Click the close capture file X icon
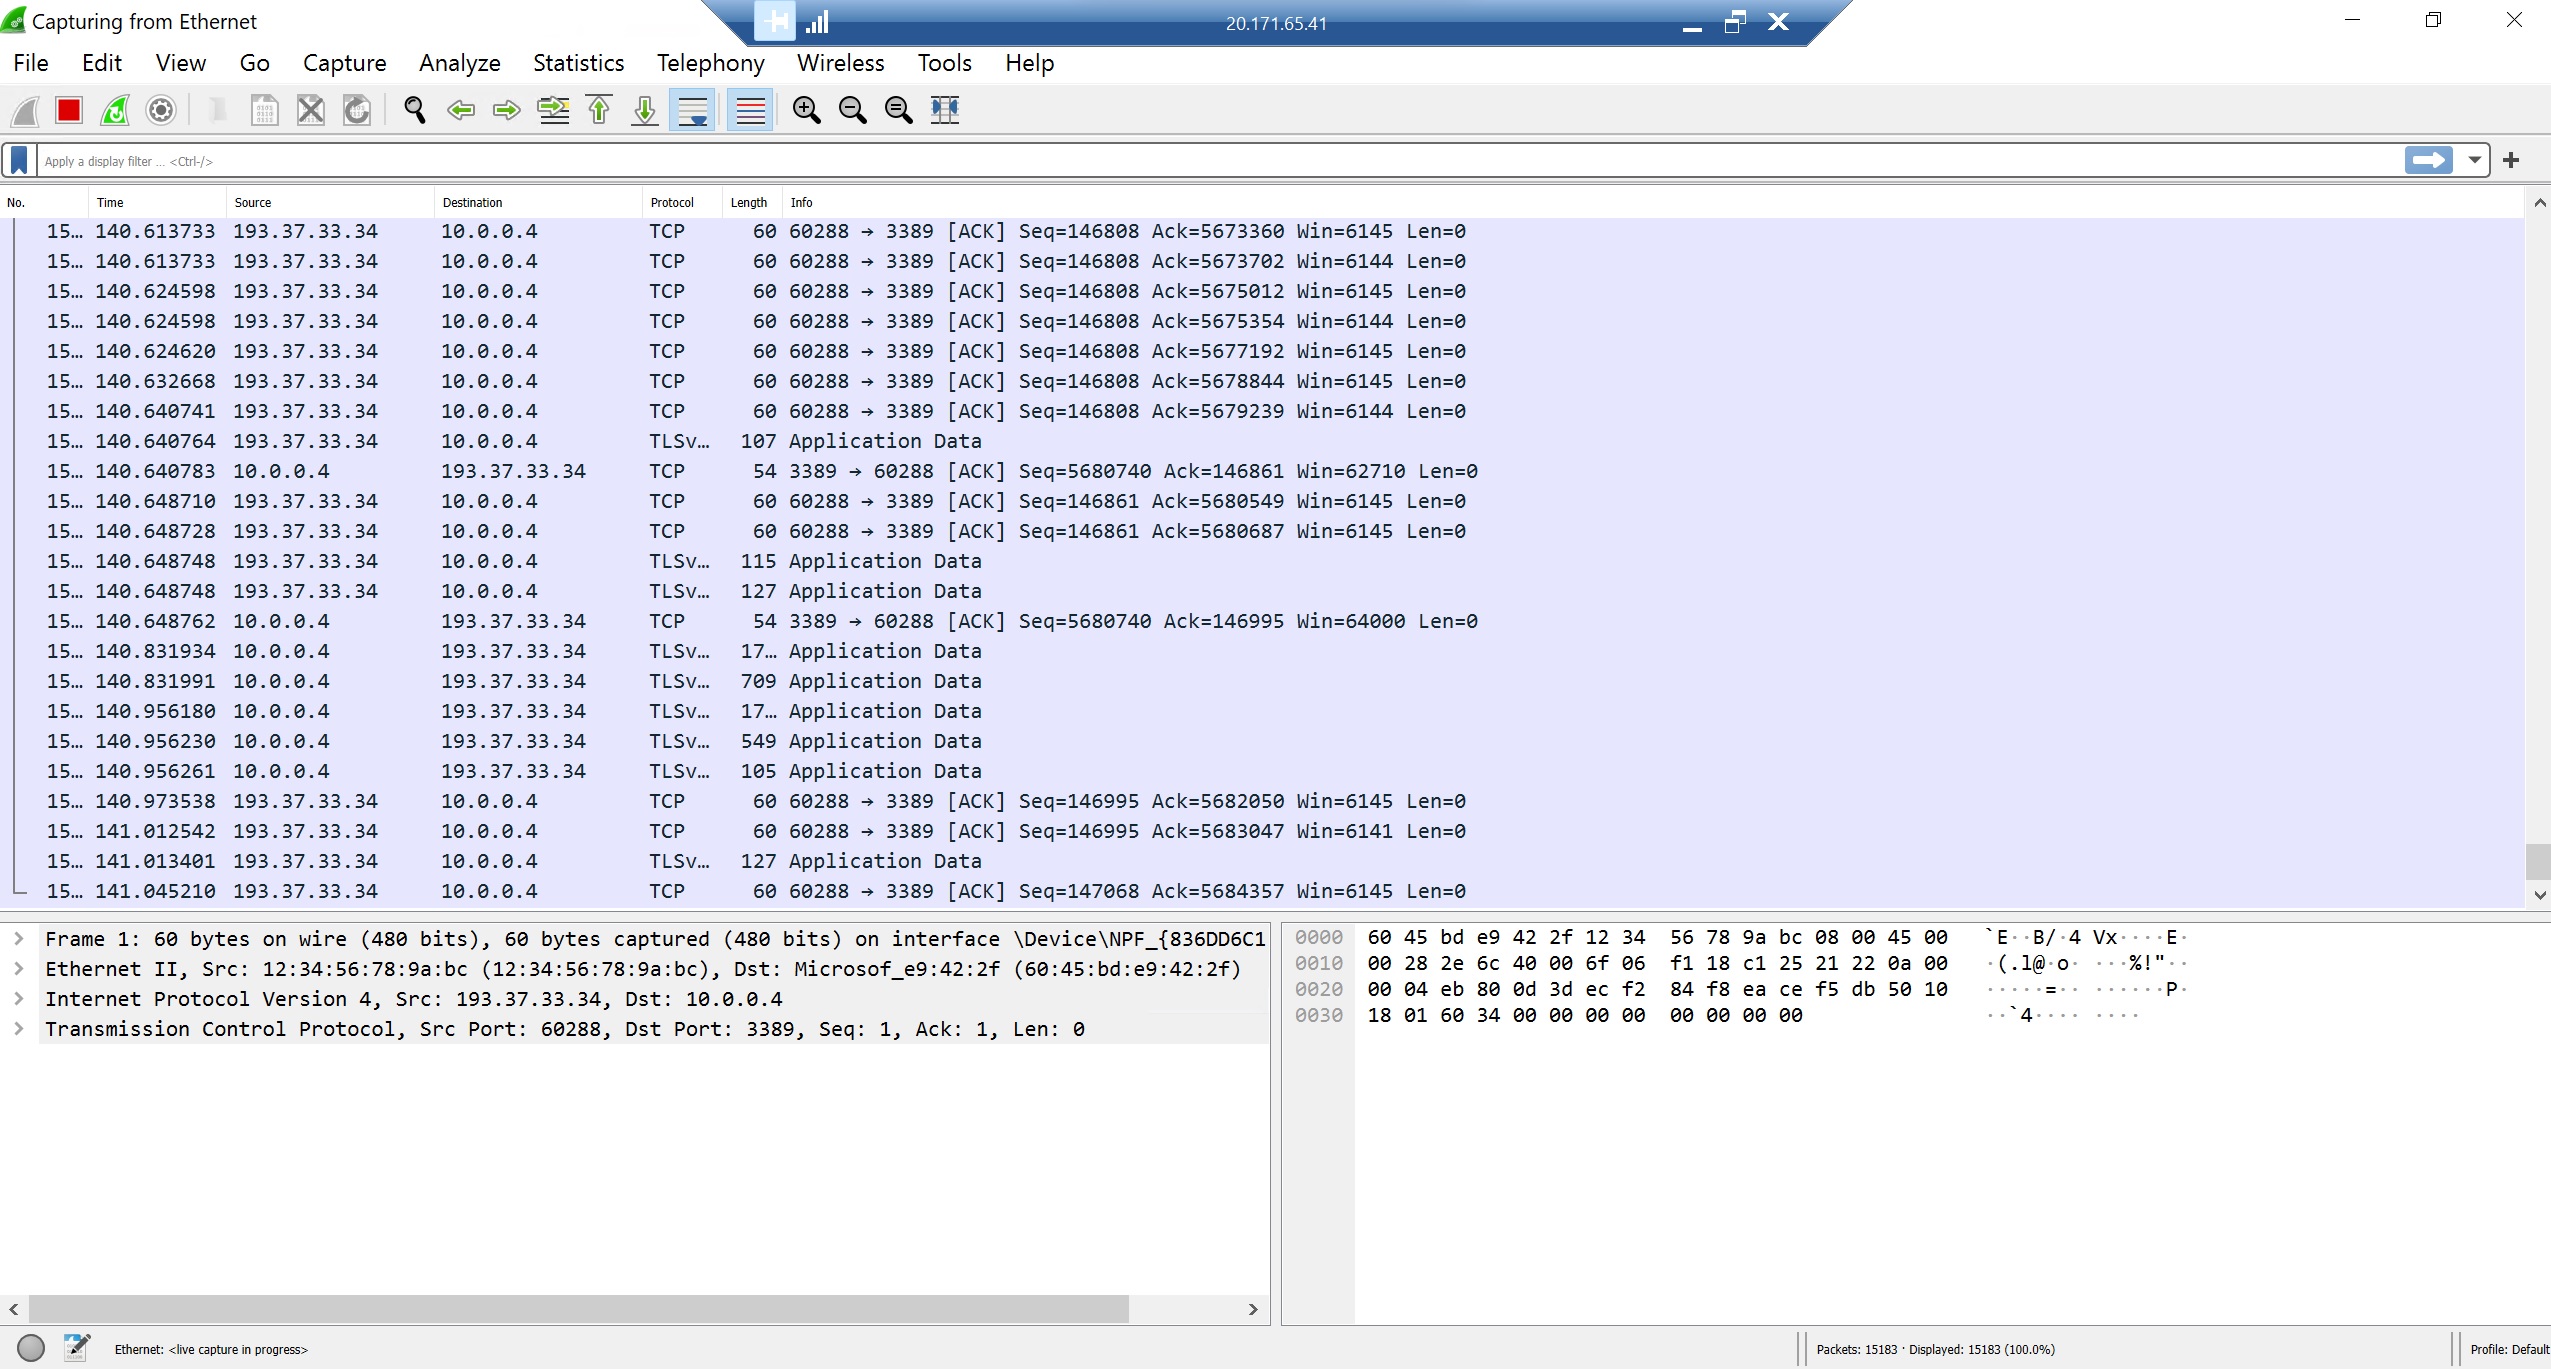The image size is (2551, 1369). [x=311, y=110]
